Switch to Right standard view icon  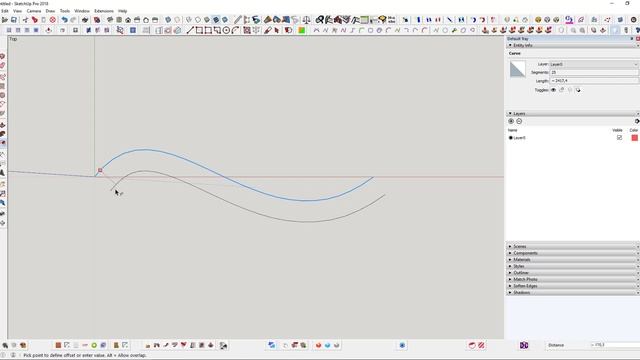137,20
